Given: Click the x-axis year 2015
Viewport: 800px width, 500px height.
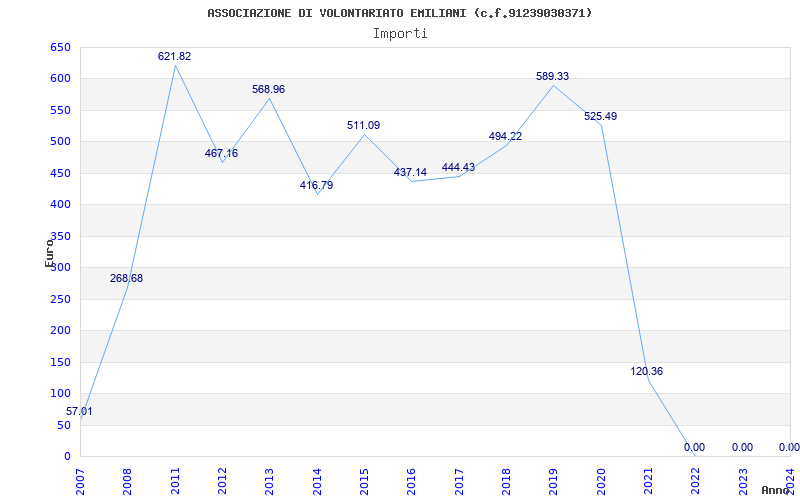Looking at the screenshot, I should point(364,482).
